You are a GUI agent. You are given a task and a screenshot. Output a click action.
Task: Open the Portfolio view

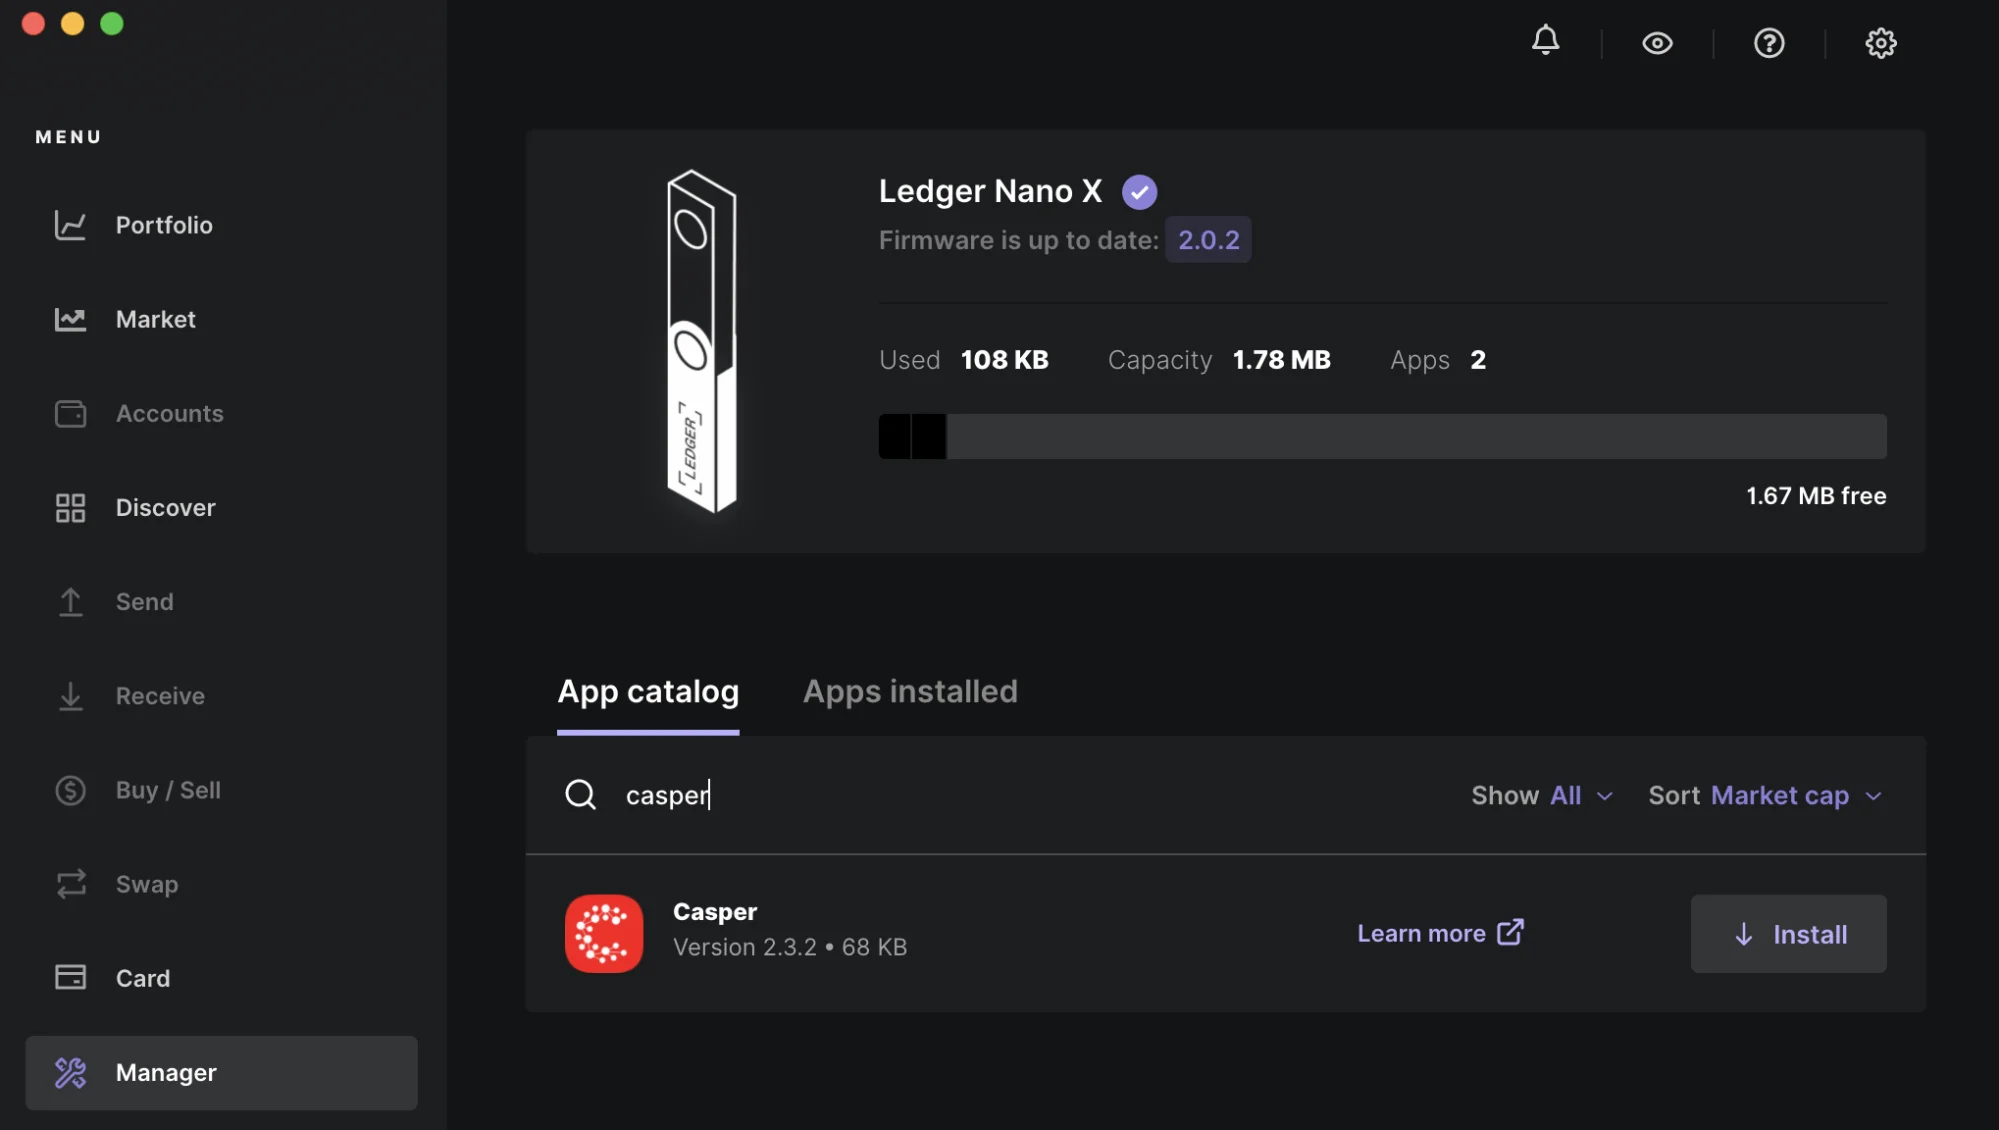pyautogui.click(x=163, y=225)
